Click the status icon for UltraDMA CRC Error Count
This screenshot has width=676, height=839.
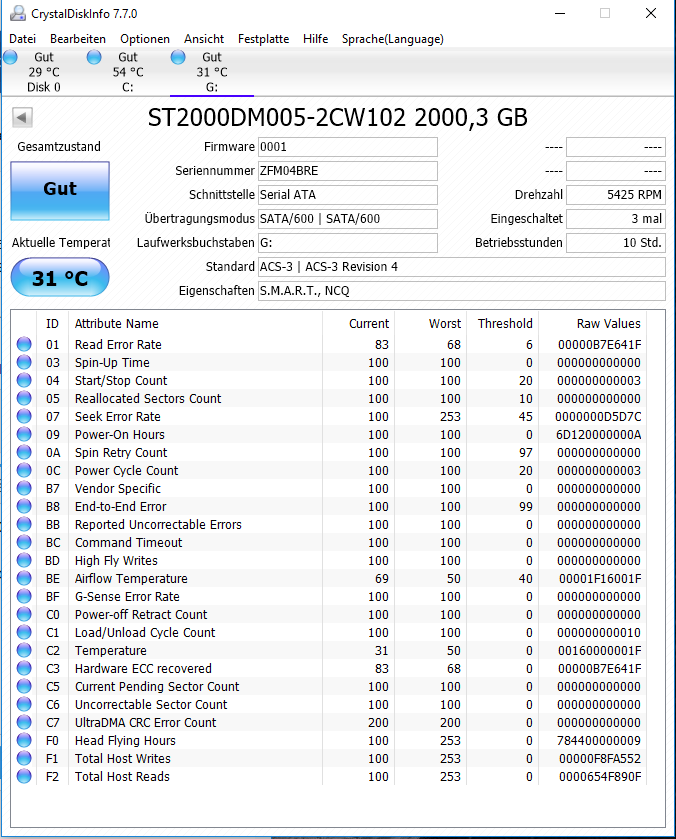(24, 722)
